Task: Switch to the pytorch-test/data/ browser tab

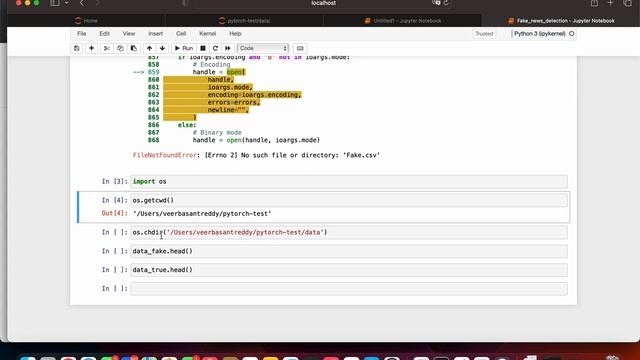Action: (x=244, y=20)
